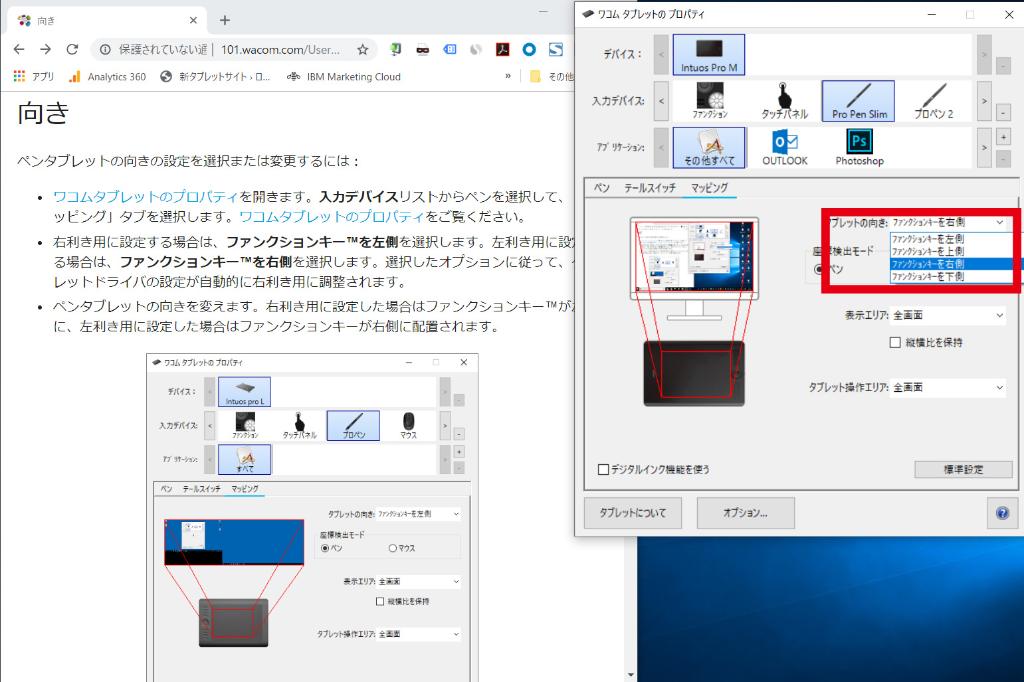Open the その他 bookmarks folder
Screen dimensions: 1024x682
pyautogui.click(x=551, y=76)
